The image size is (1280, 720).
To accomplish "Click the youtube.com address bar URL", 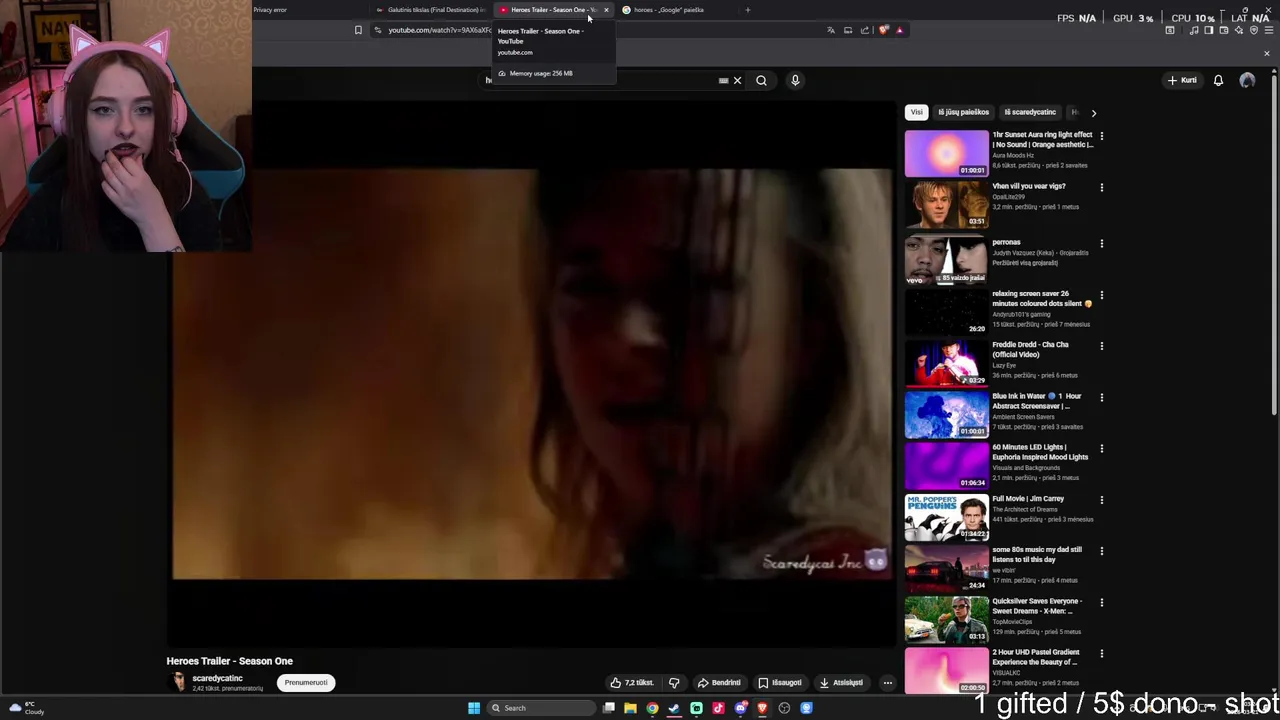I will (440, 30).
